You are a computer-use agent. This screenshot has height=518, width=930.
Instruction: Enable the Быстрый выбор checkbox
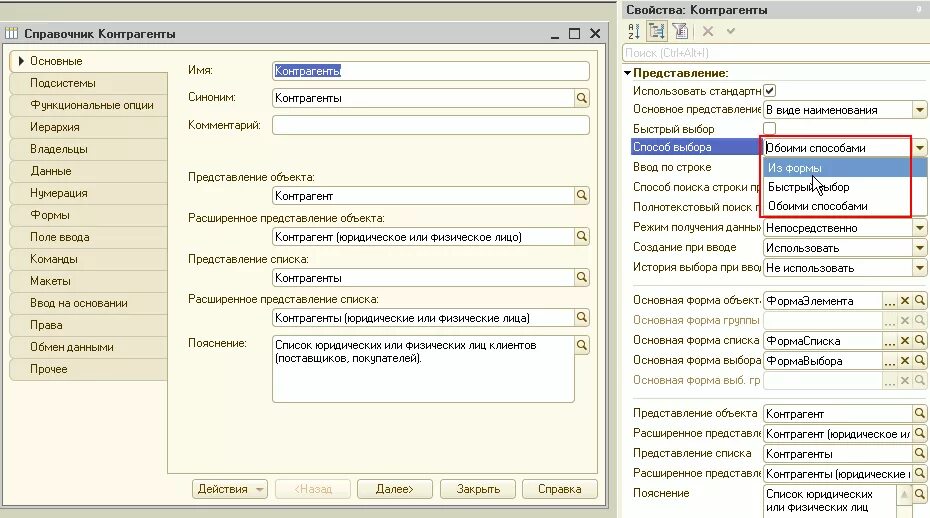[770, 128]
